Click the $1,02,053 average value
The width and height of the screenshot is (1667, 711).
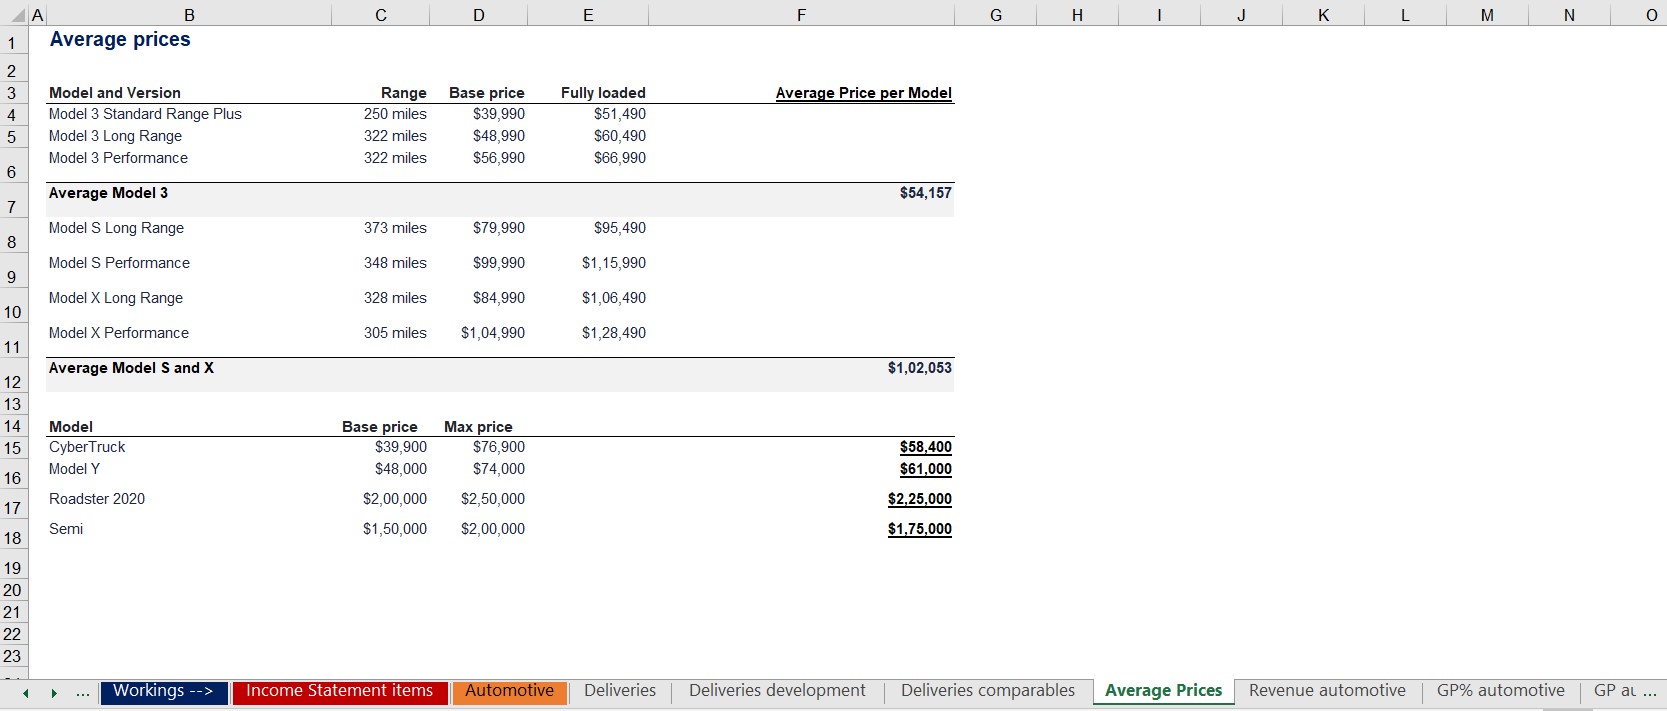(920, 368)
